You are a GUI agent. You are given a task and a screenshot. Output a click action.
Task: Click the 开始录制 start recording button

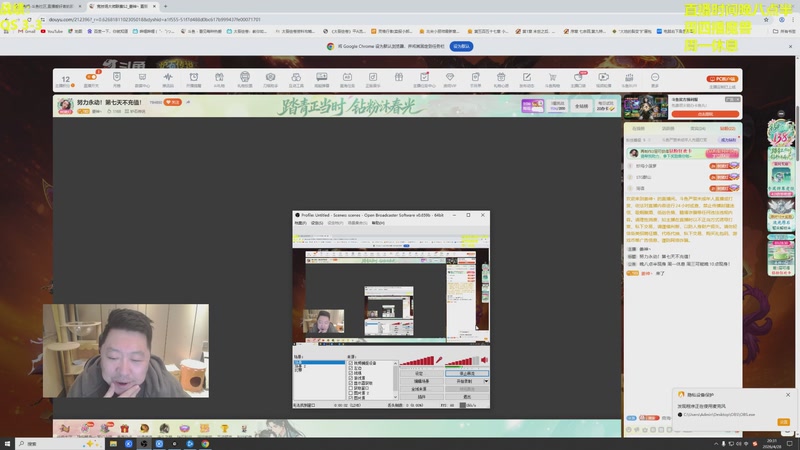click(464, 381)
